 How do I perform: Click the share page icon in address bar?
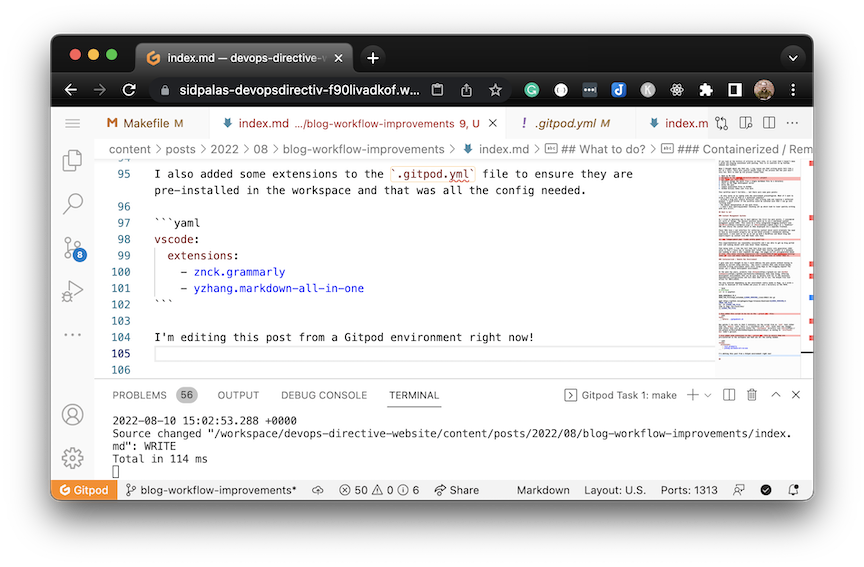point(466,90)
